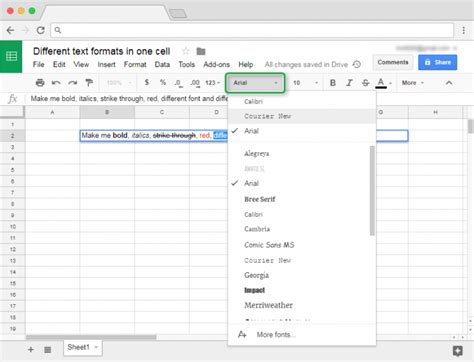Open the all sheets list icon
Screen dimensions: 474x362
click(x=48, y=349)
